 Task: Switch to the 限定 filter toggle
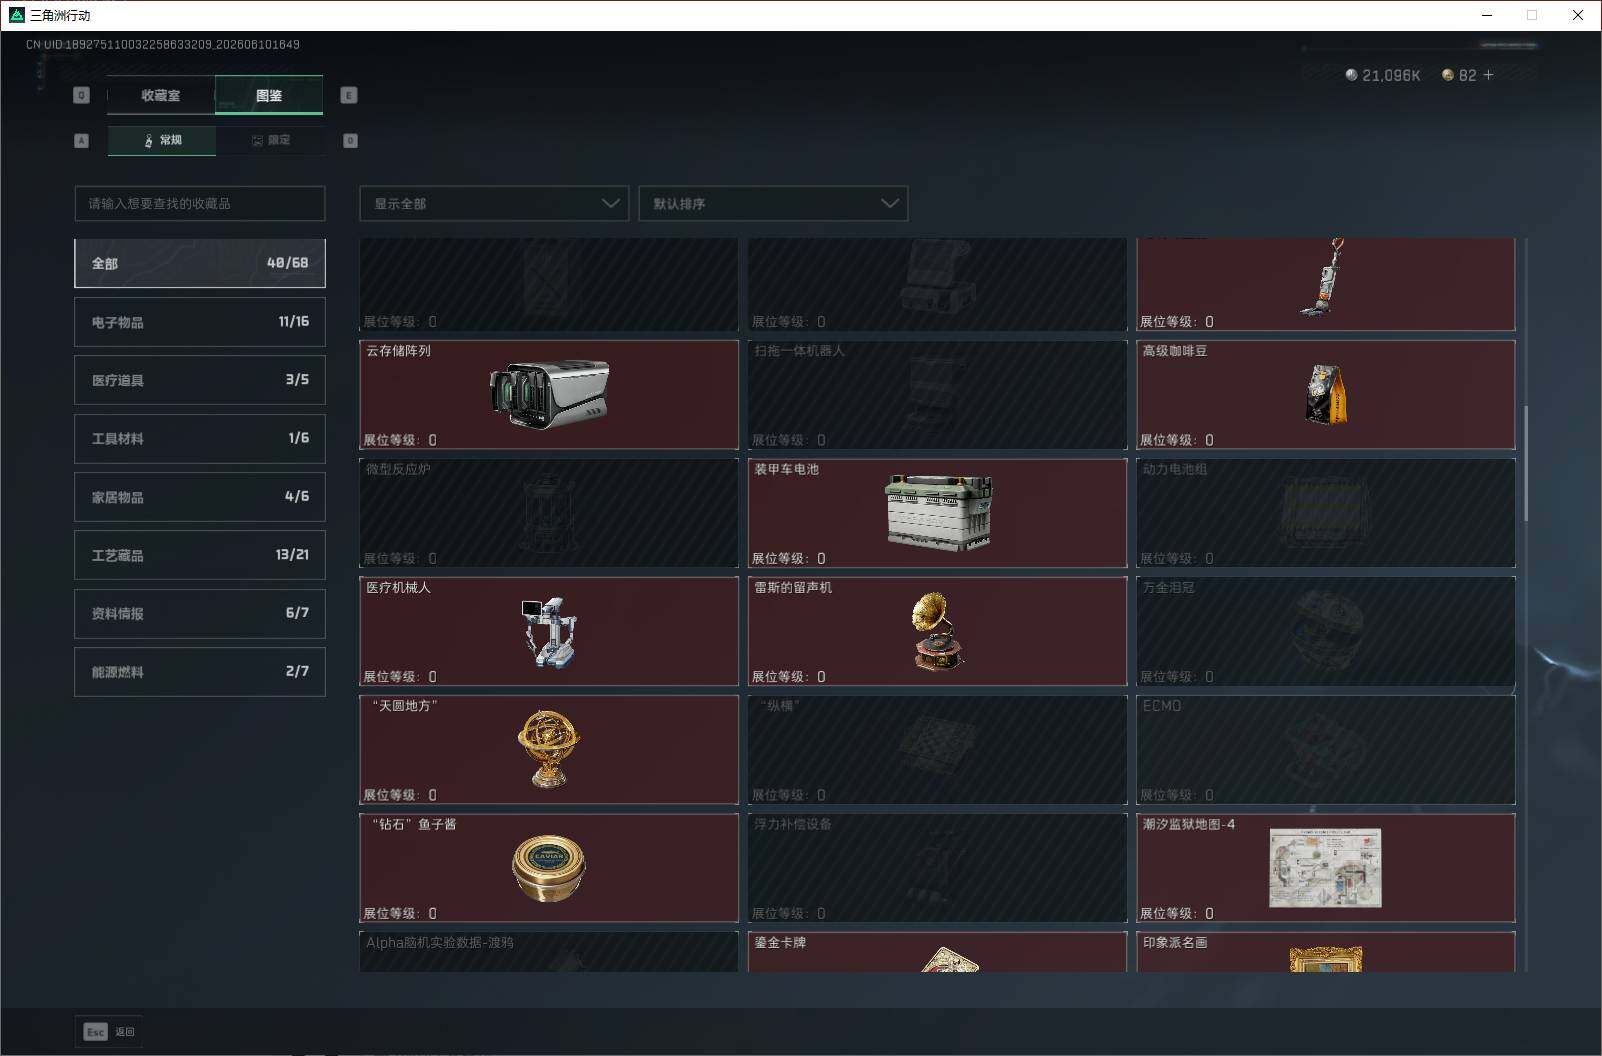pyautogui.click(x=270, y=140)
